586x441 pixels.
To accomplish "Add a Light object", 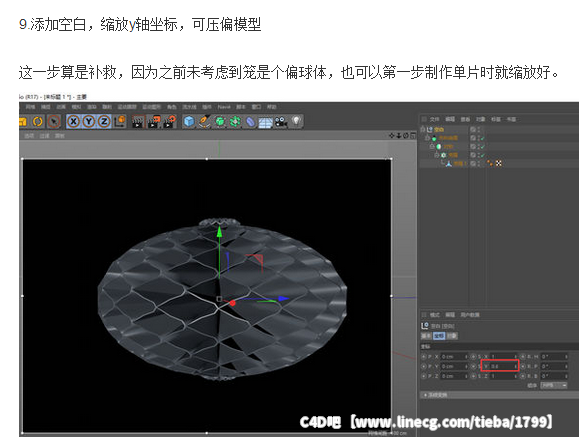I will (x=296, y=121).
